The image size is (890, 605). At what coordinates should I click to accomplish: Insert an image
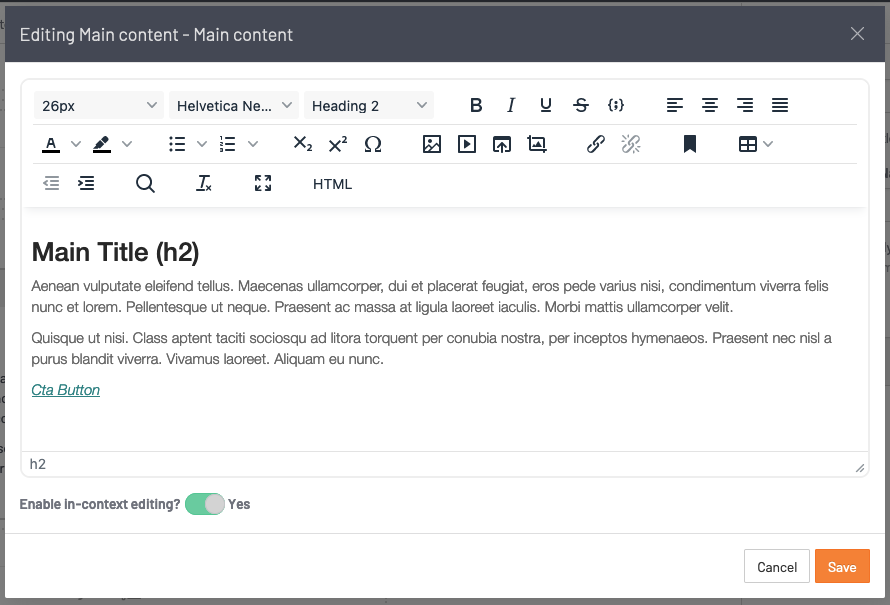tap(432, 144)
